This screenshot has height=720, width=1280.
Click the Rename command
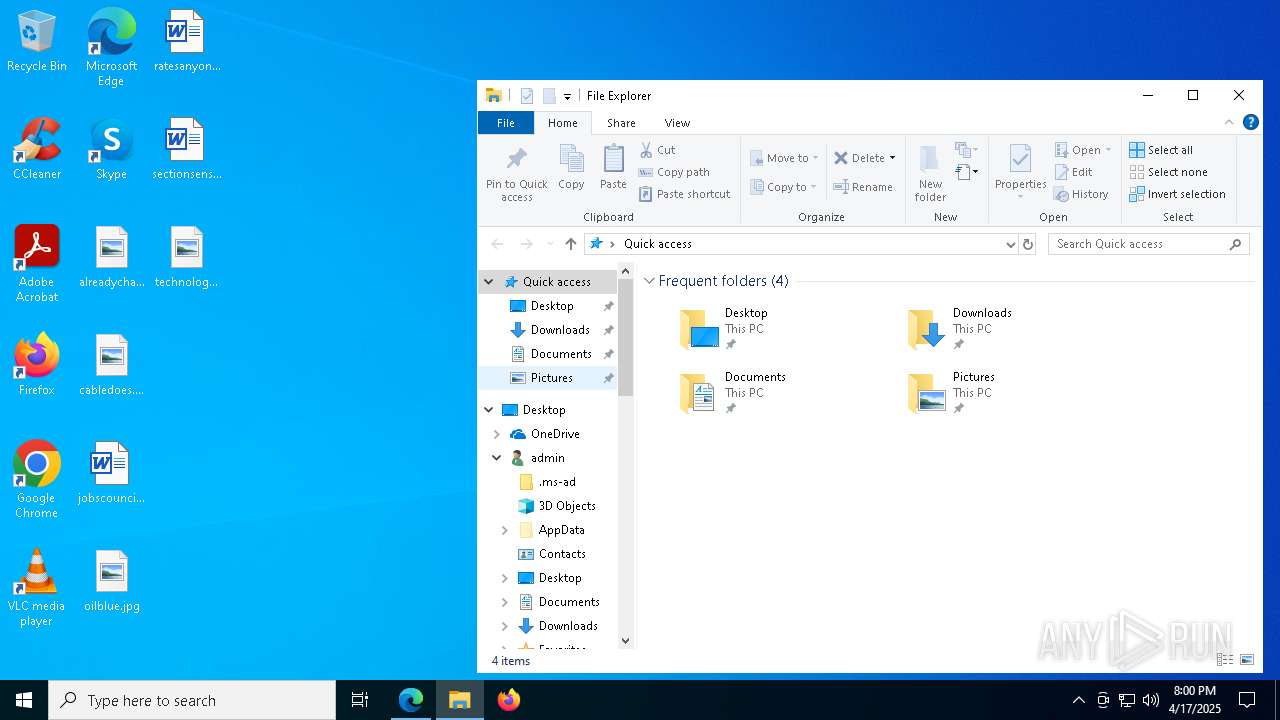(x=863, y=187)
